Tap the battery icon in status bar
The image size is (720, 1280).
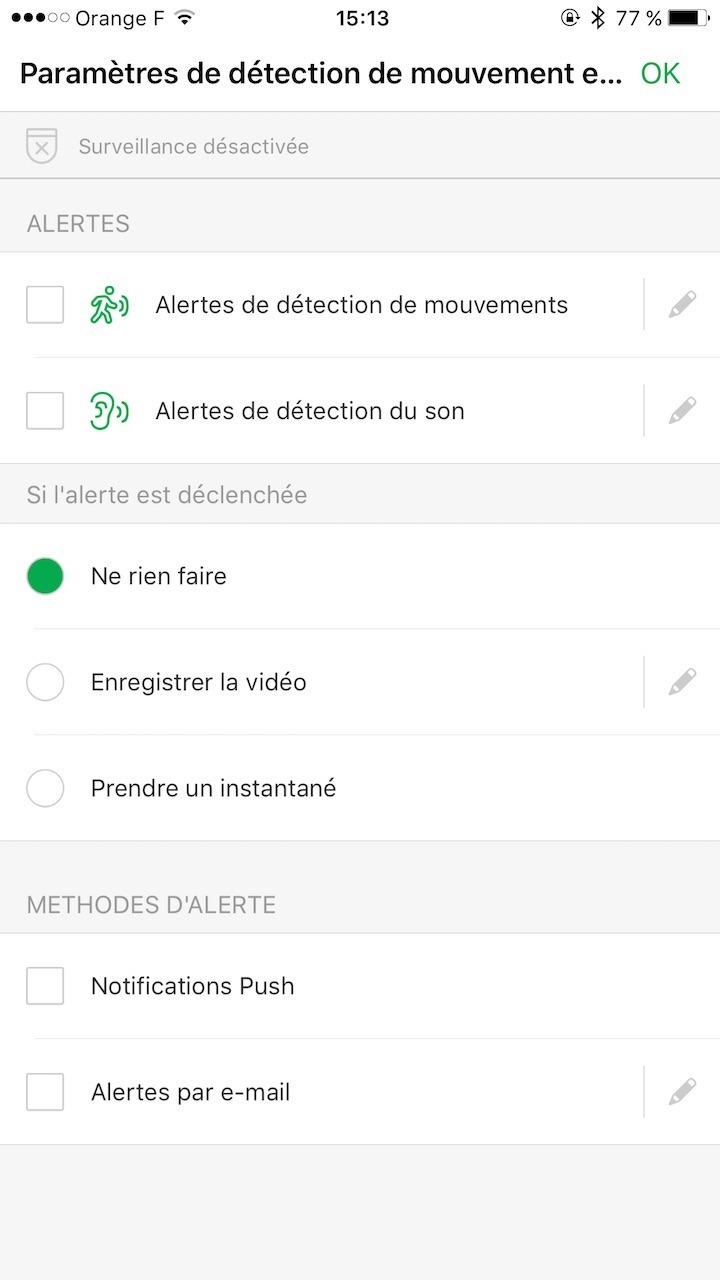pos(688,18)
